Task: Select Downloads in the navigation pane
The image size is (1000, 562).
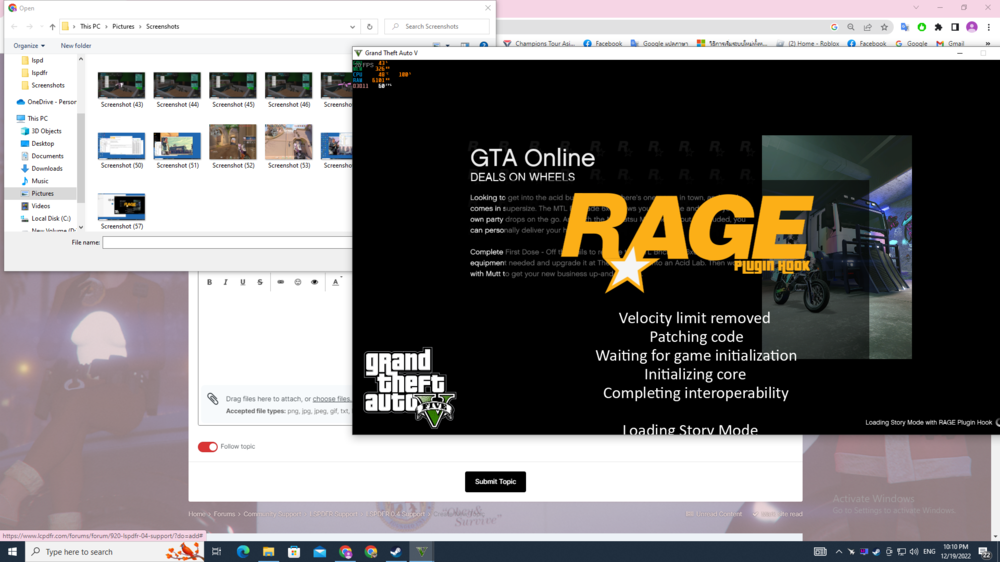Action: [x=46, y=168]
